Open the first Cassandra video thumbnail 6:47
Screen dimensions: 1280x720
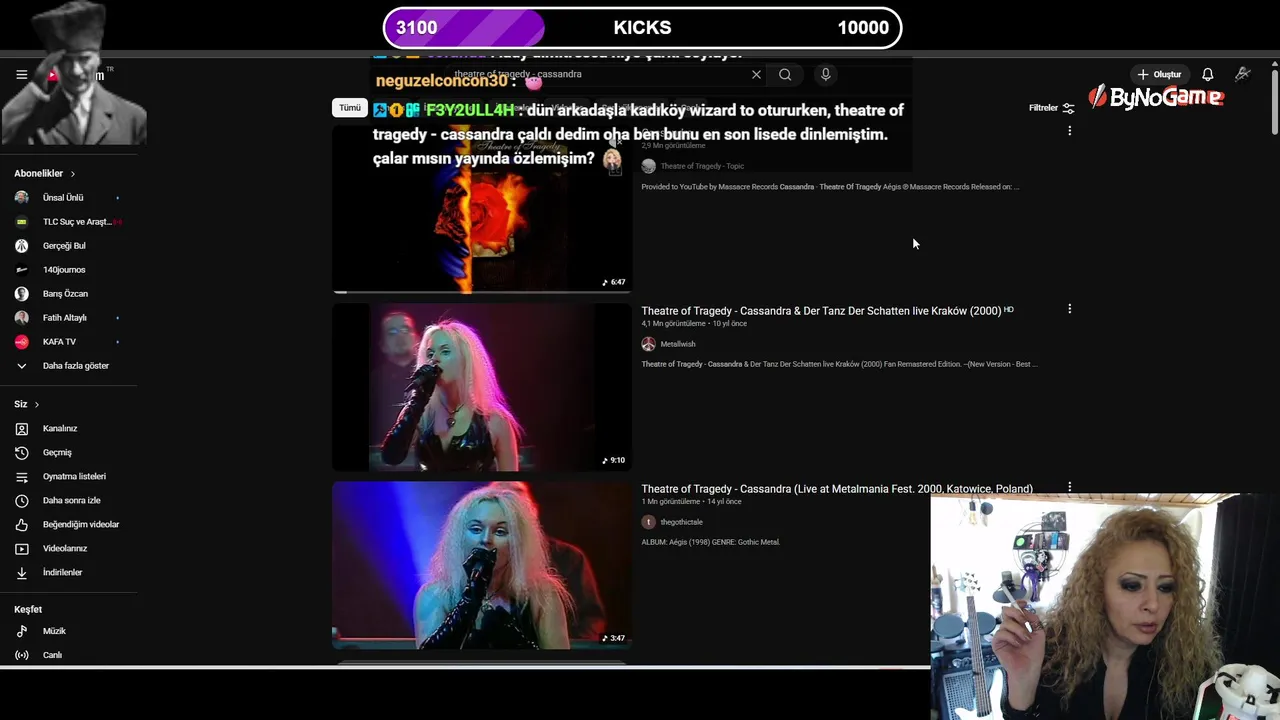[x=482, y=209]
